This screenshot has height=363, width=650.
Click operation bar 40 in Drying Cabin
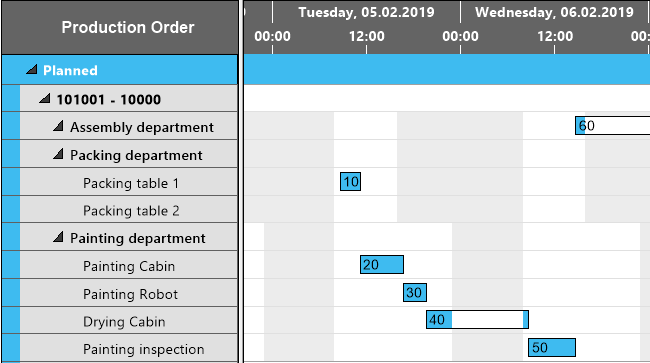tap(477, 319)
